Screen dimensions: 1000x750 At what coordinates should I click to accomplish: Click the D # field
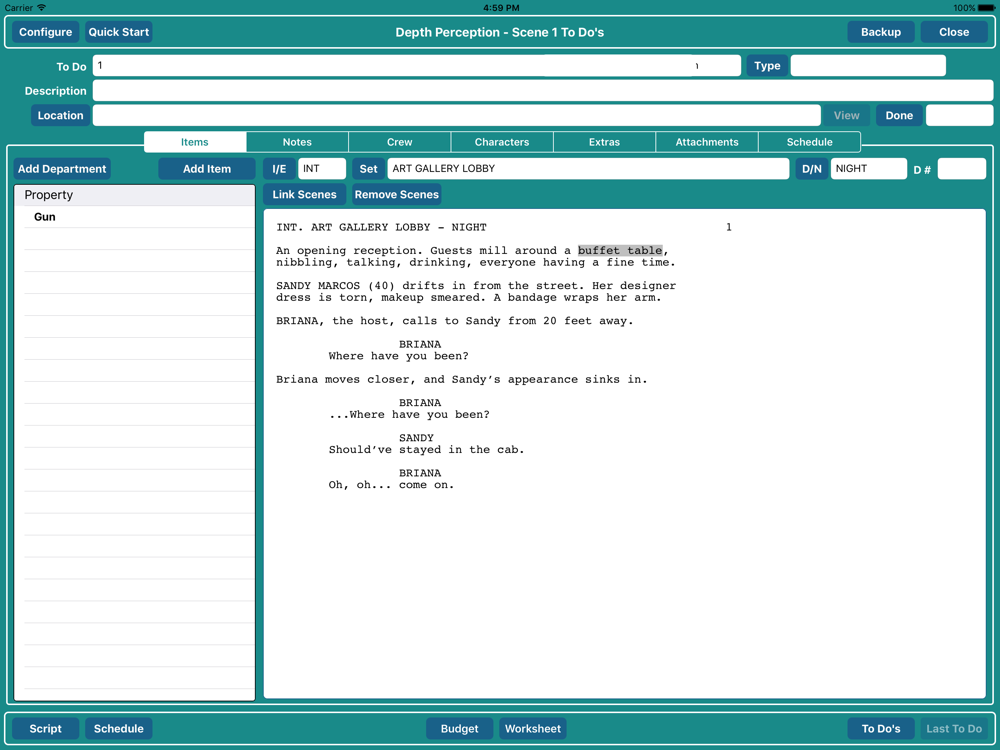coord(962,169)
